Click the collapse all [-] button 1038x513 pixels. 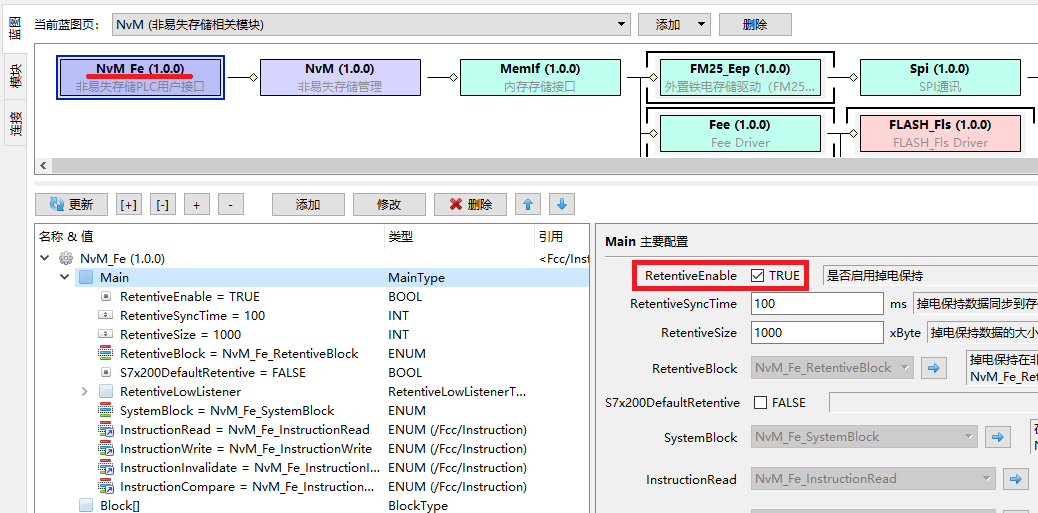coord(163,204)
